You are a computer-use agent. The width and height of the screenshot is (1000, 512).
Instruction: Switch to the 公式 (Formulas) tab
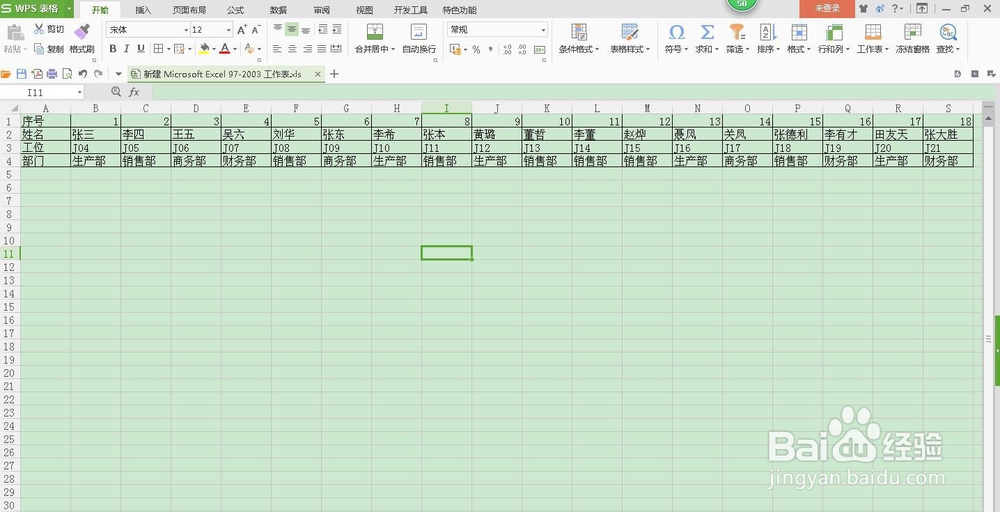(235, 10)
